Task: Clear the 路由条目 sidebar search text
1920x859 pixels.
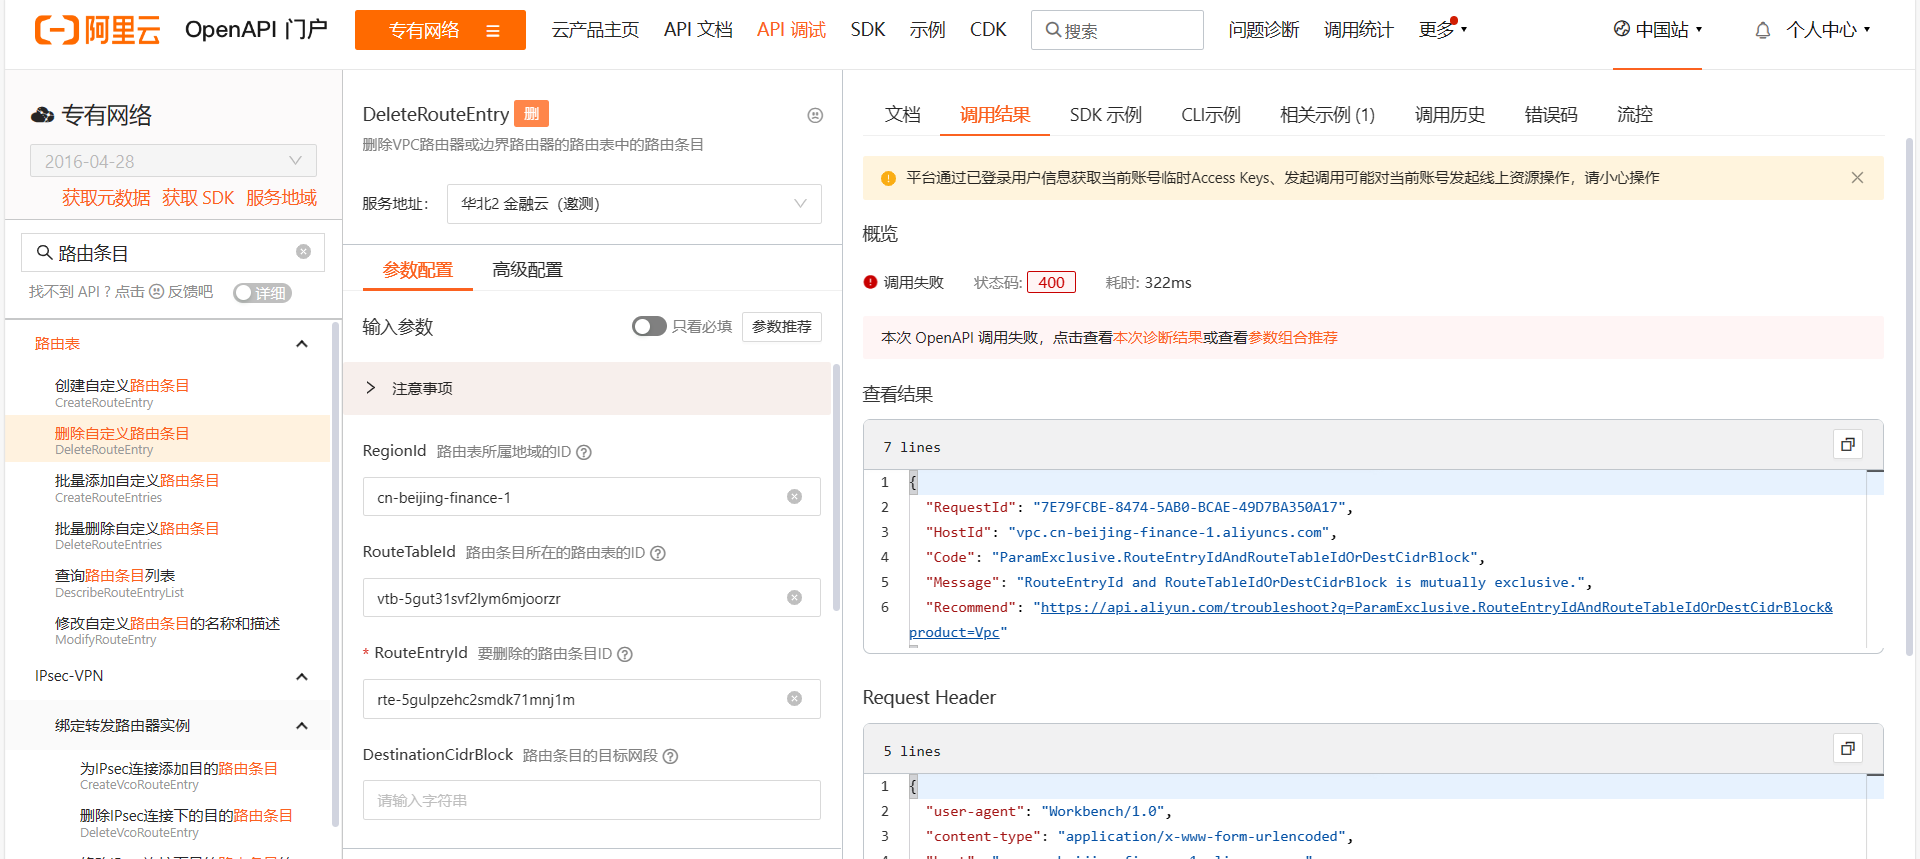Action: click(303, 252)
